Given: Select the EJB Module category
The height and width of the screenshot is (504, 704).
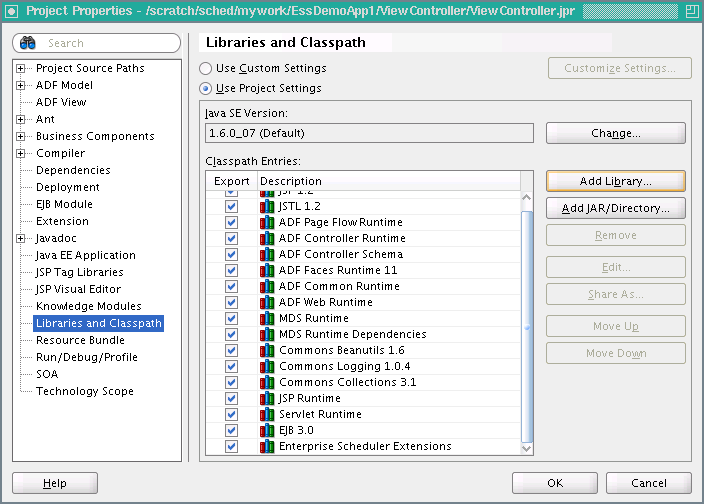Looking at the screenshot, I should 64,204.
